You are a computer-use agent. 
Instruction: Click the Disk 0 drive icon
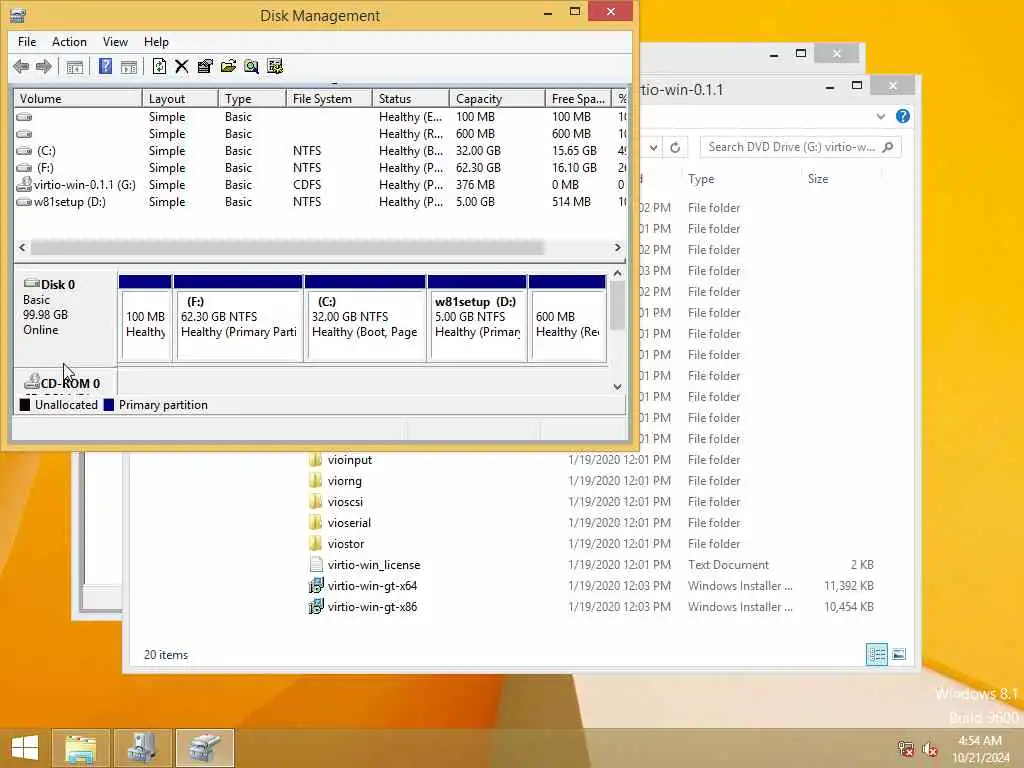tap(31, 283)
